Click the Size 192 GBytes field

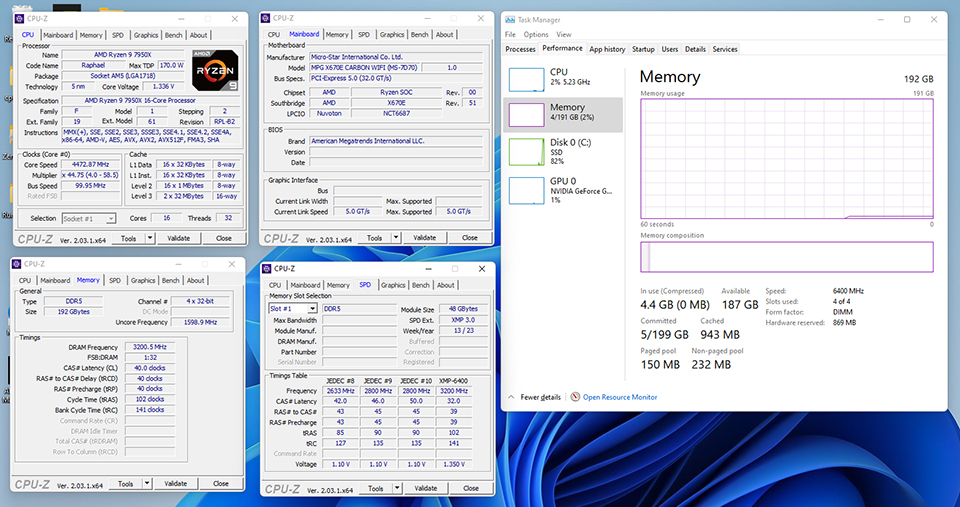pos(73,312)
